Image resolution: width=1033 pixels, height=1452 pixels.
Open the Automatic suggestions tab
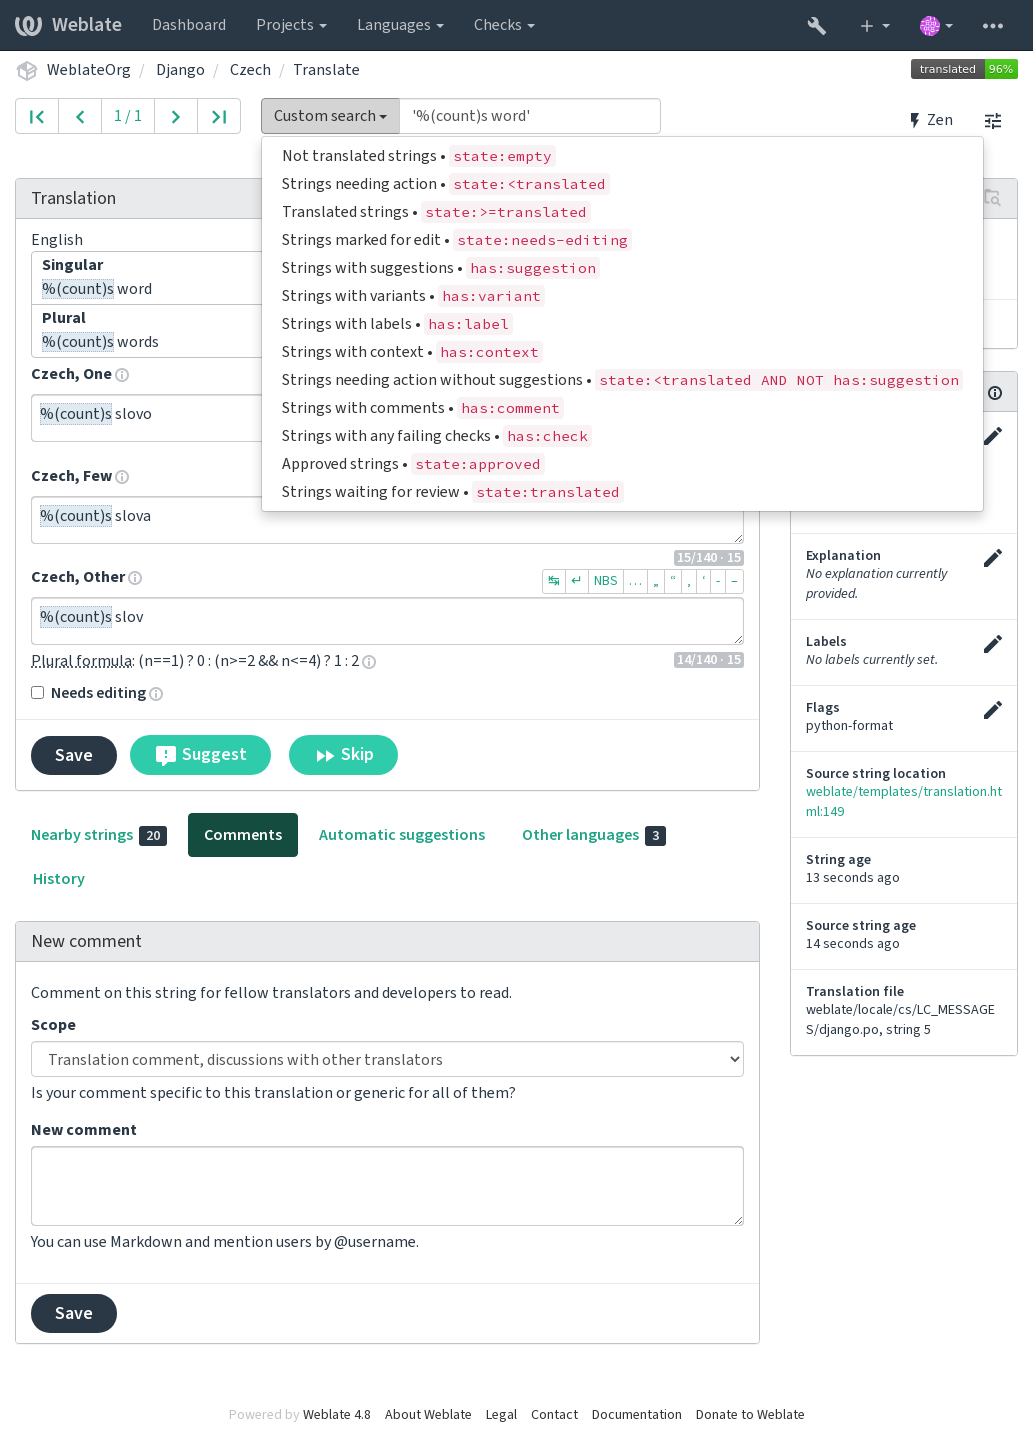(402, 835)
